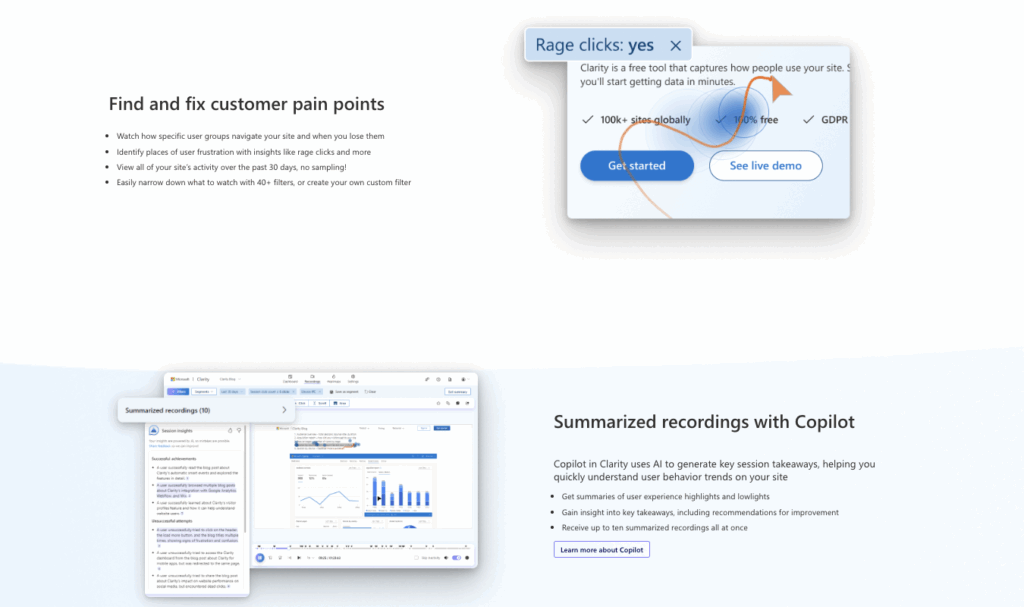Click bullet 'Gain insight into key takeaways'

pos(700,512)
